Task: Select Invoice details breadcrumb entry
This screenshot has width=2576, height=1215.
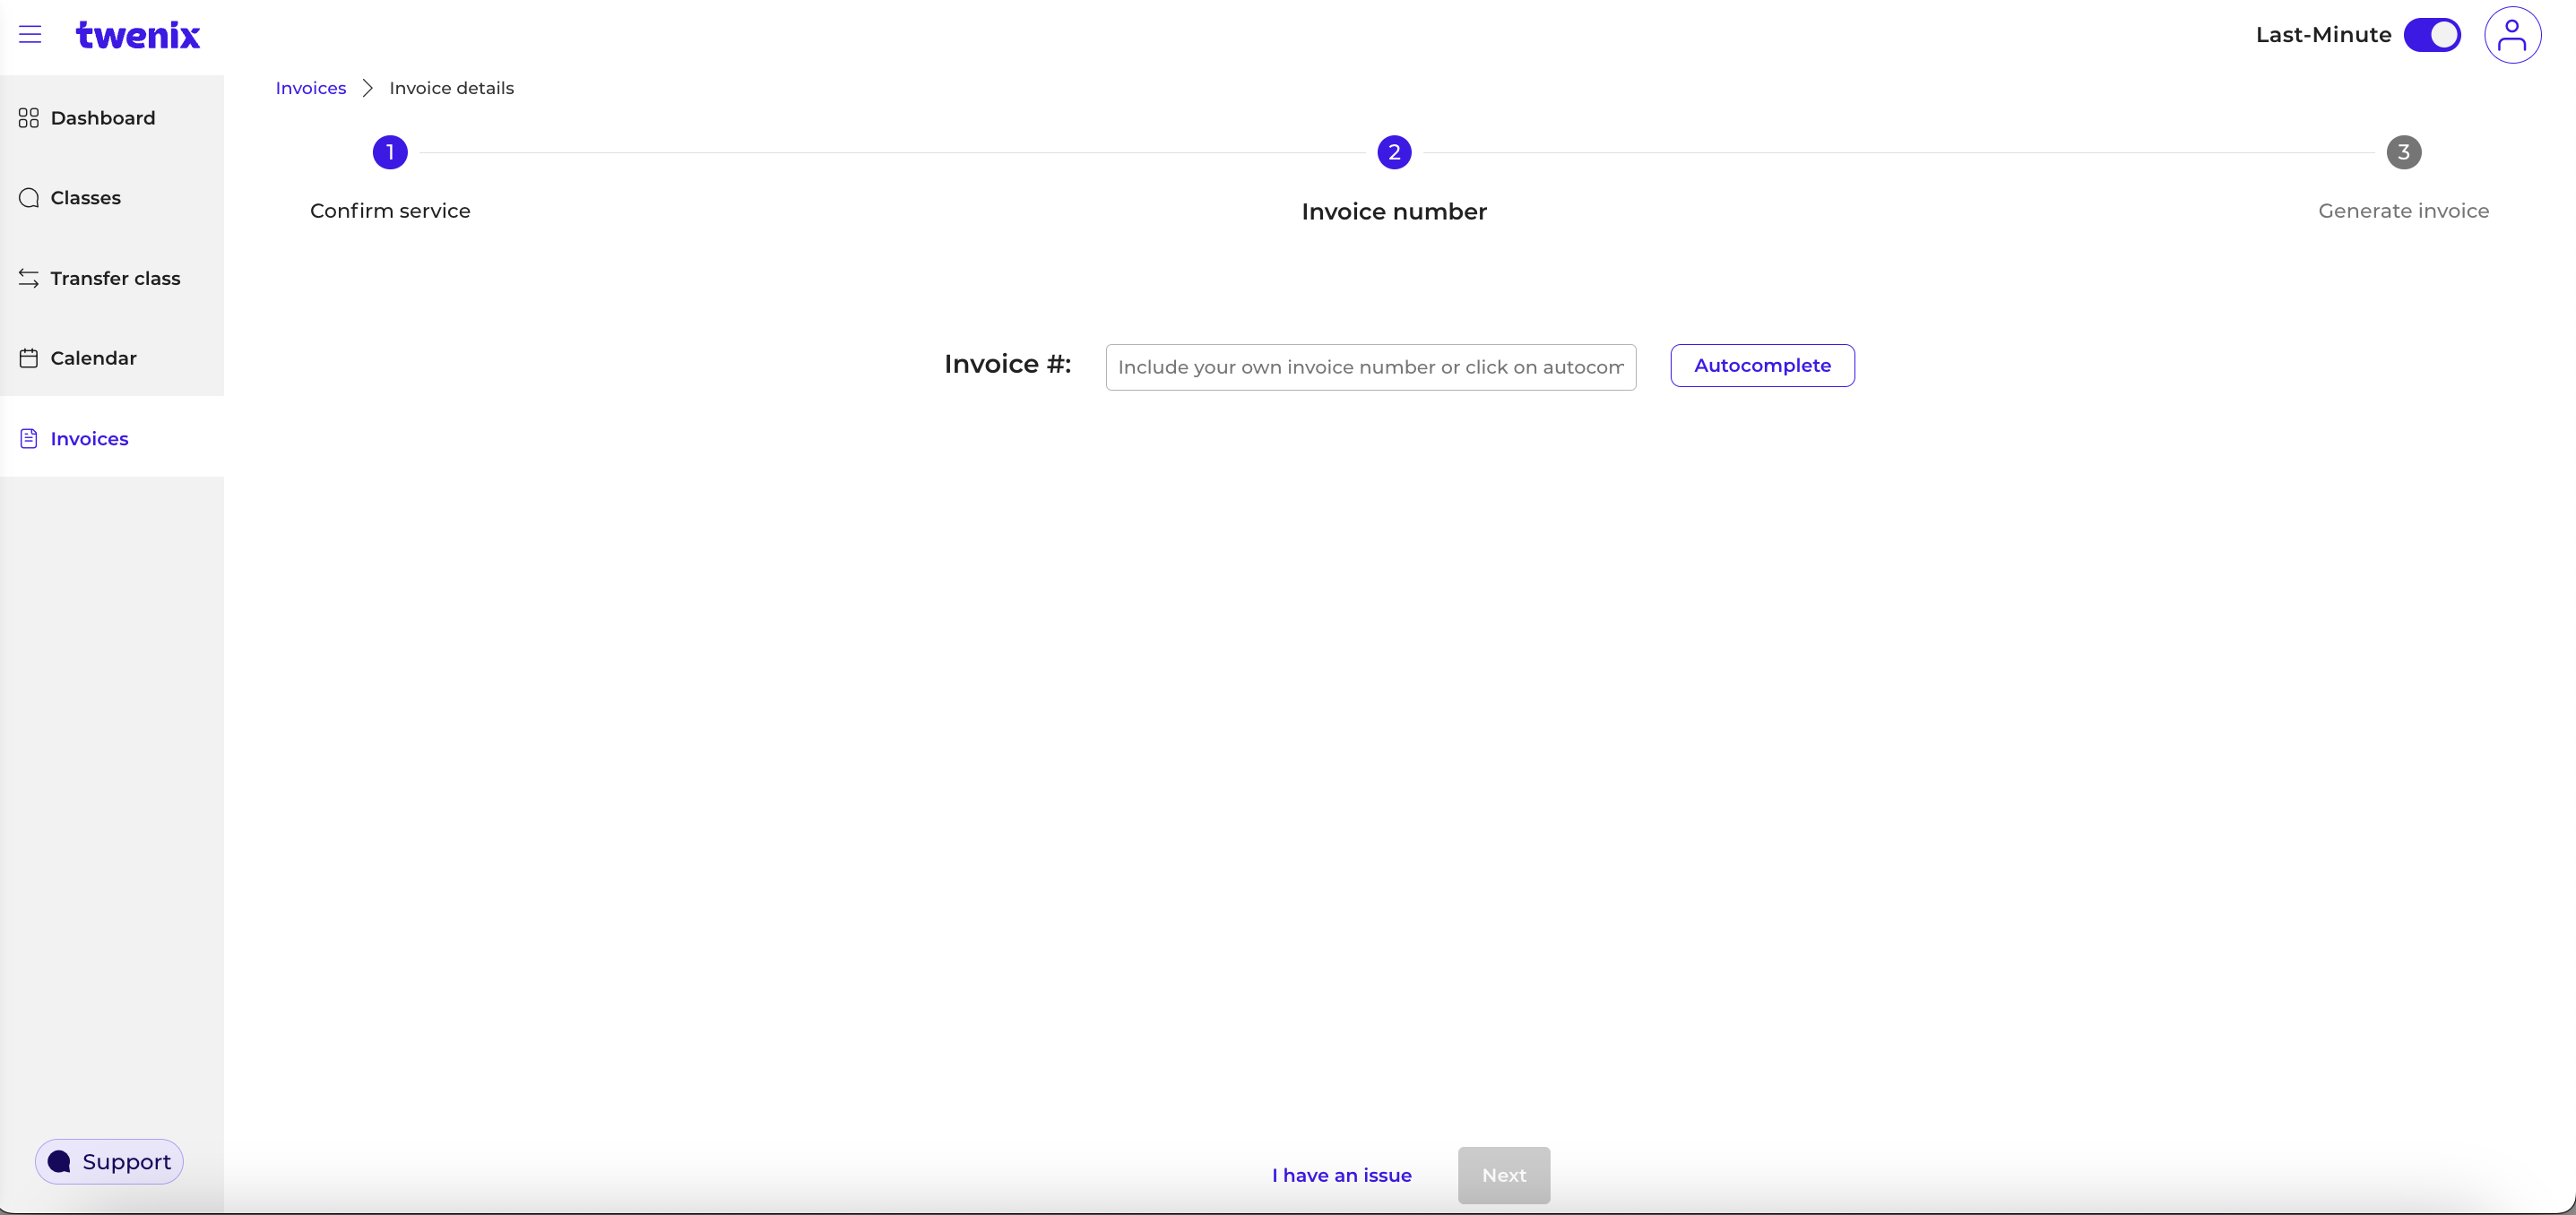Action: 451,88
